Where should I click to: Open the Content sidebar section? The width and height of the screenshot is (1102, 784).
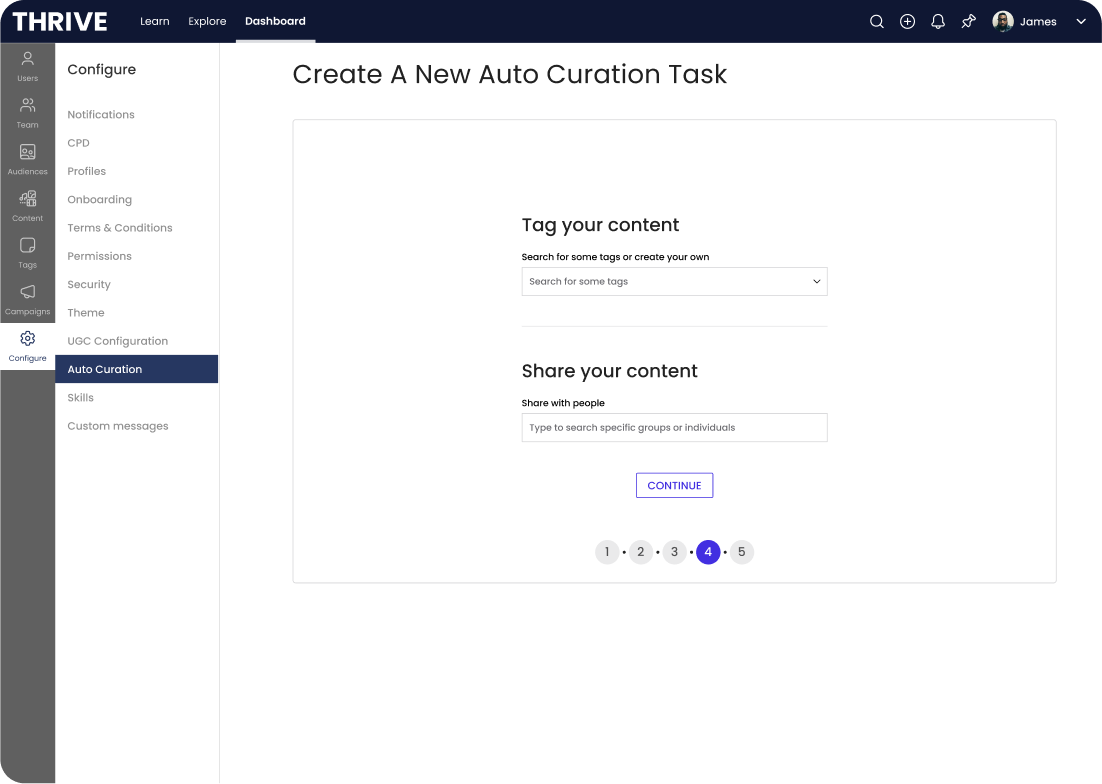27,206
